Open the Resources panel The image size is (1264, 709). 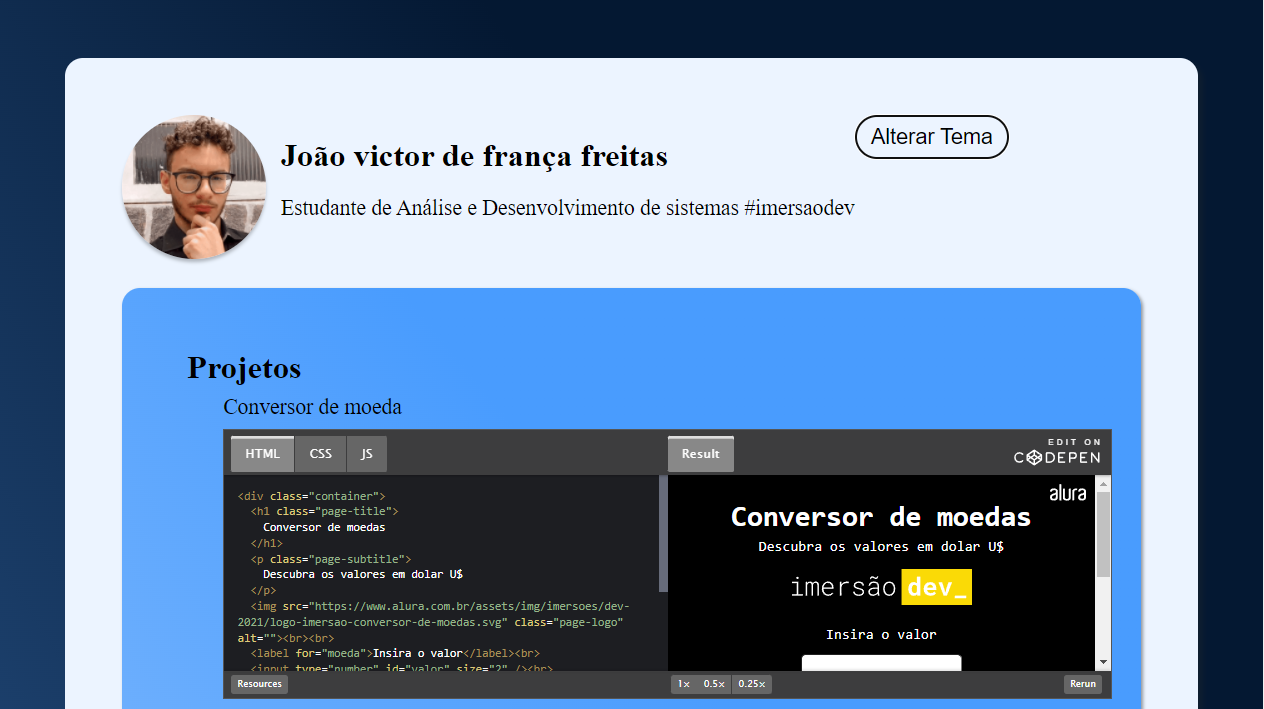258,684
